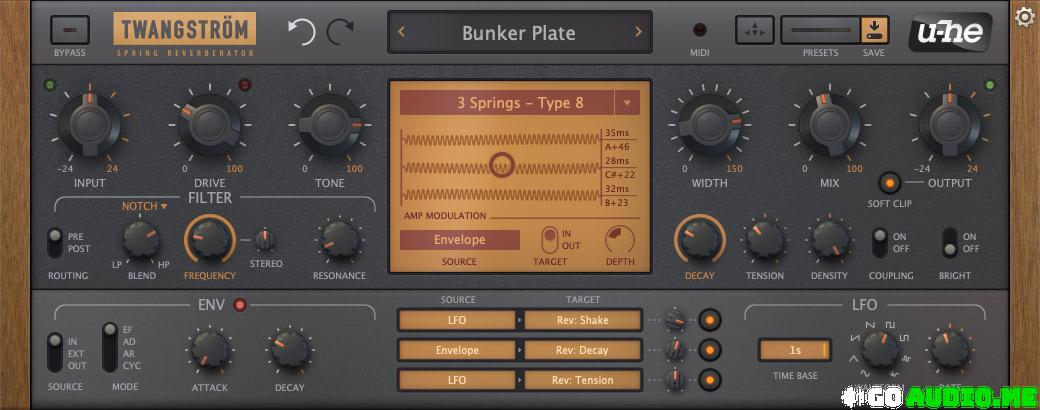Click the Rev: Shake amount knob

675,320
